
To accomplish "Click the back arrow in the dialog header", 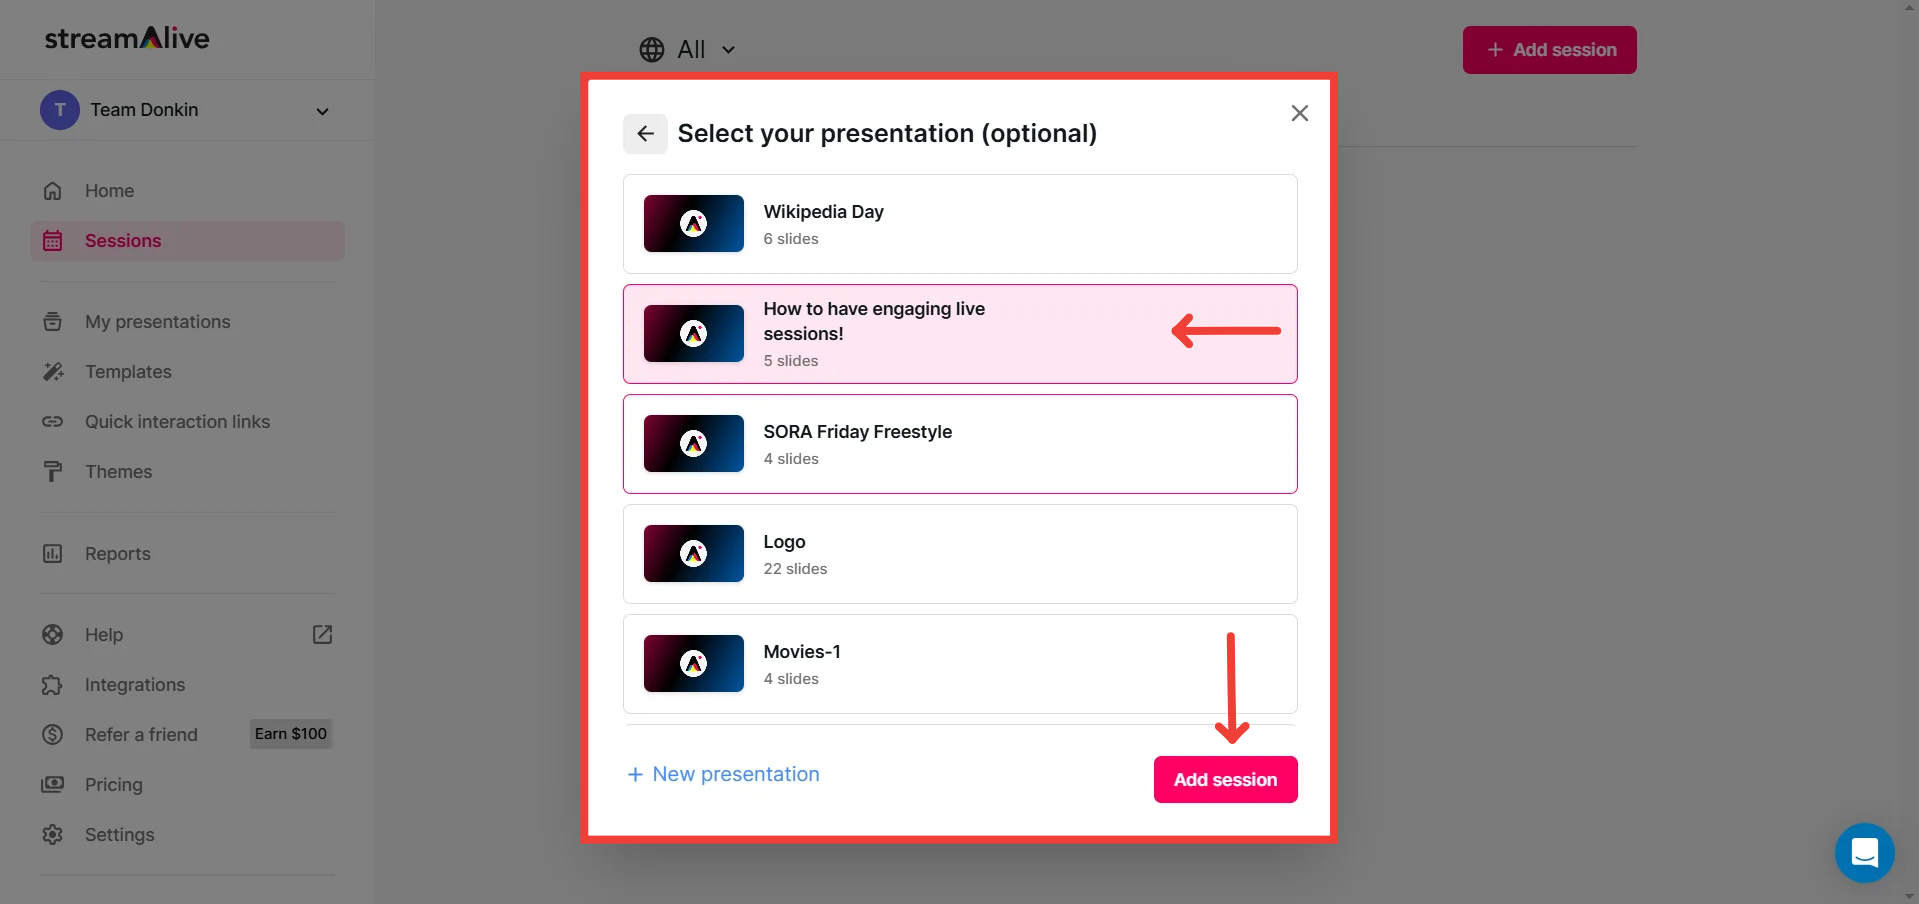I will click(645, 134).
